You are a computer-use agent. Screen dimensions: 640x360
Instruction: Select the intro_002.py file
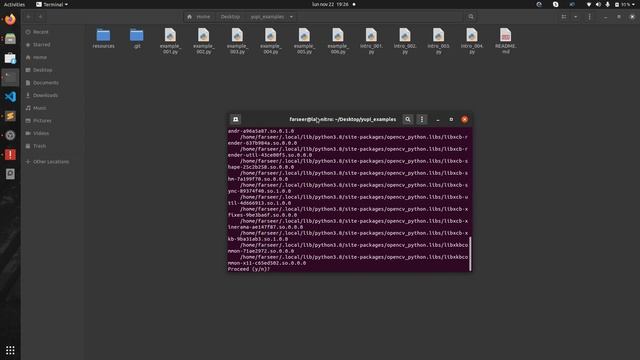(x=404, y=41)
